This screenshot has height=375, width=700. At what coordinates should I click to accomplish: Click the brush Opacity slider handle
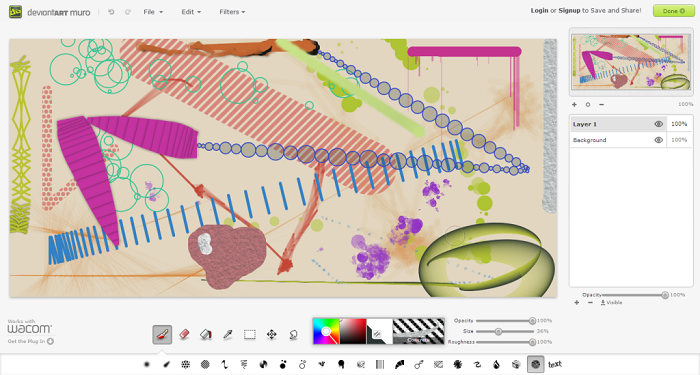pyautogui.click(x=532, y=321)
